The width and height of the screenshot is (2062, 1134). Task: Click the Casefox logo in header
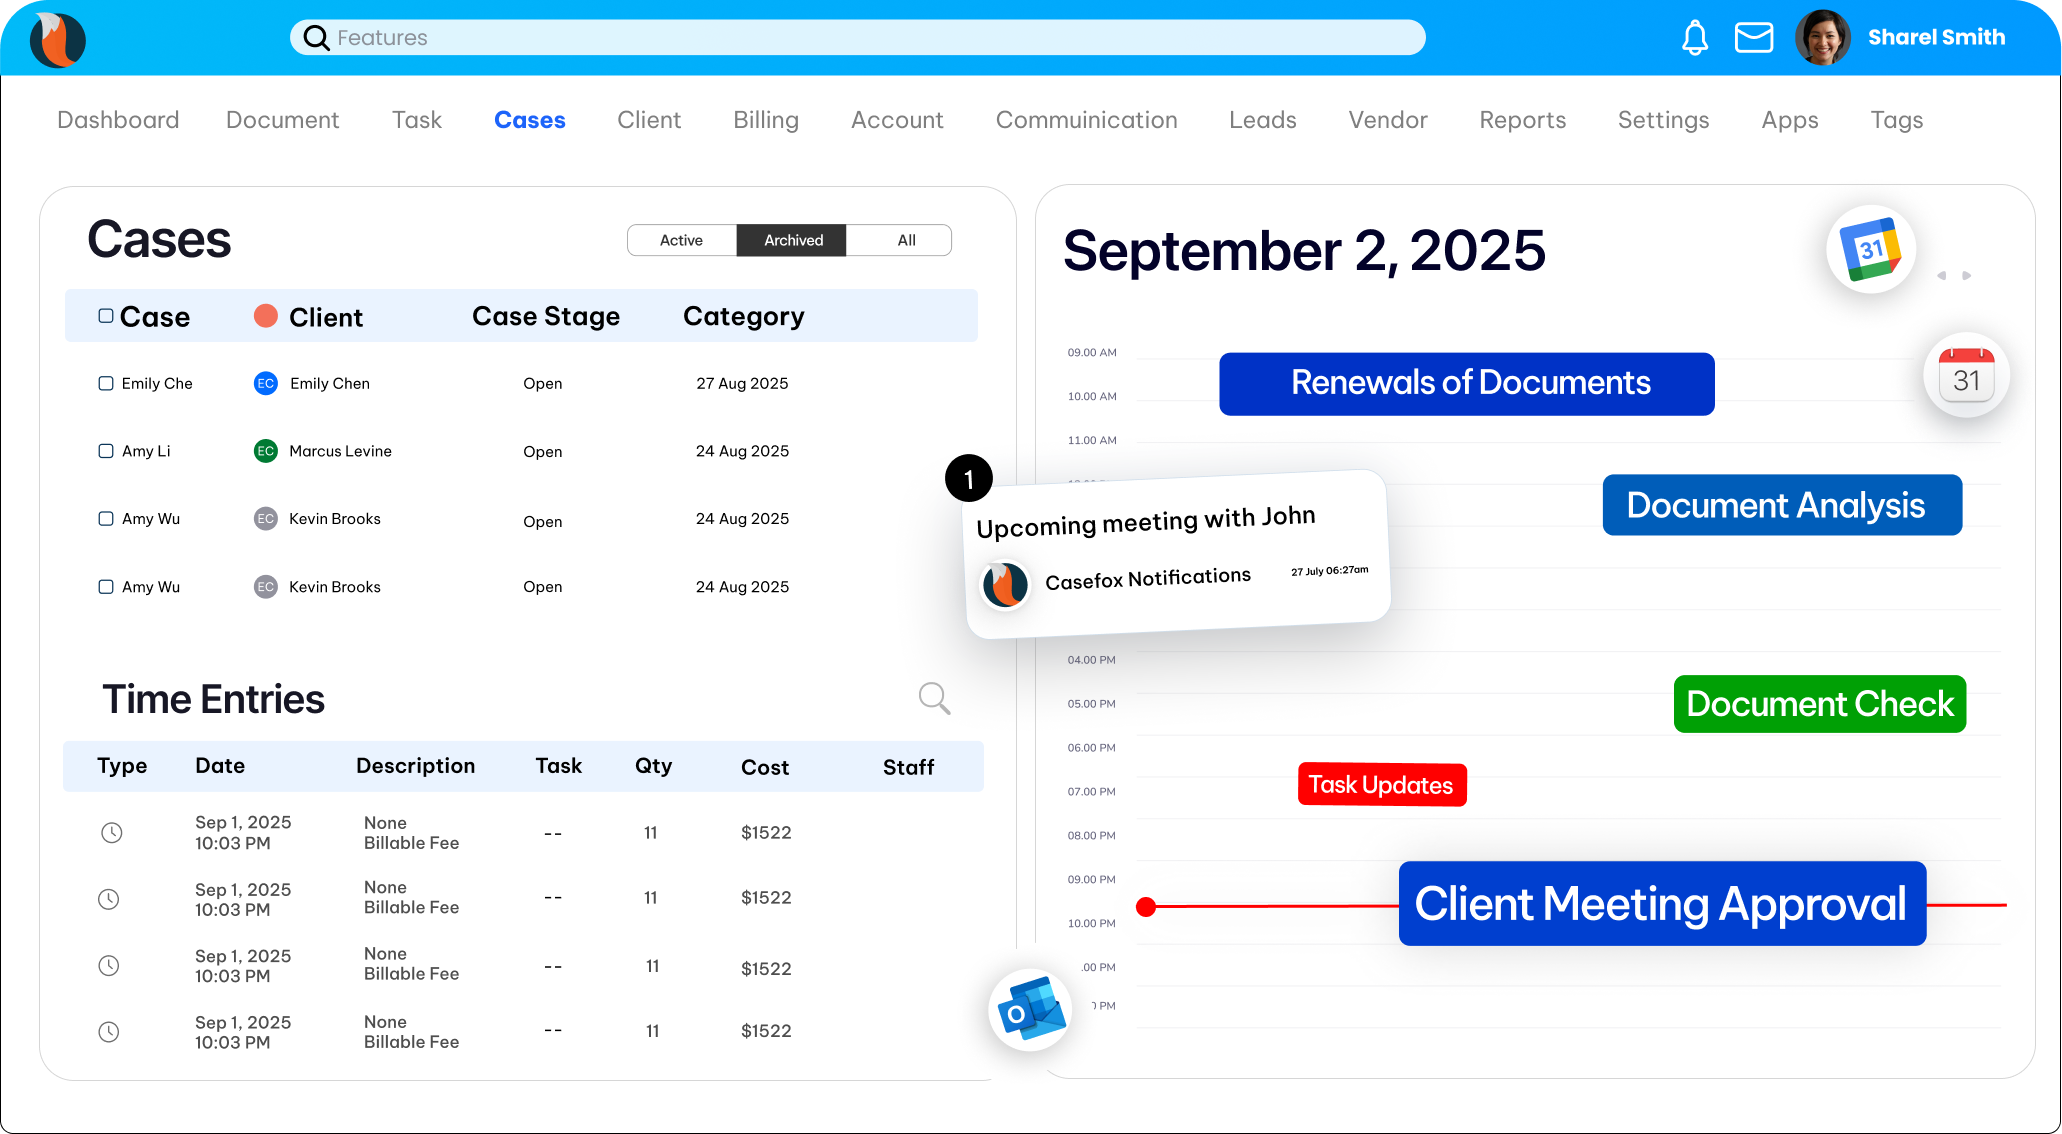click(58, 39)
